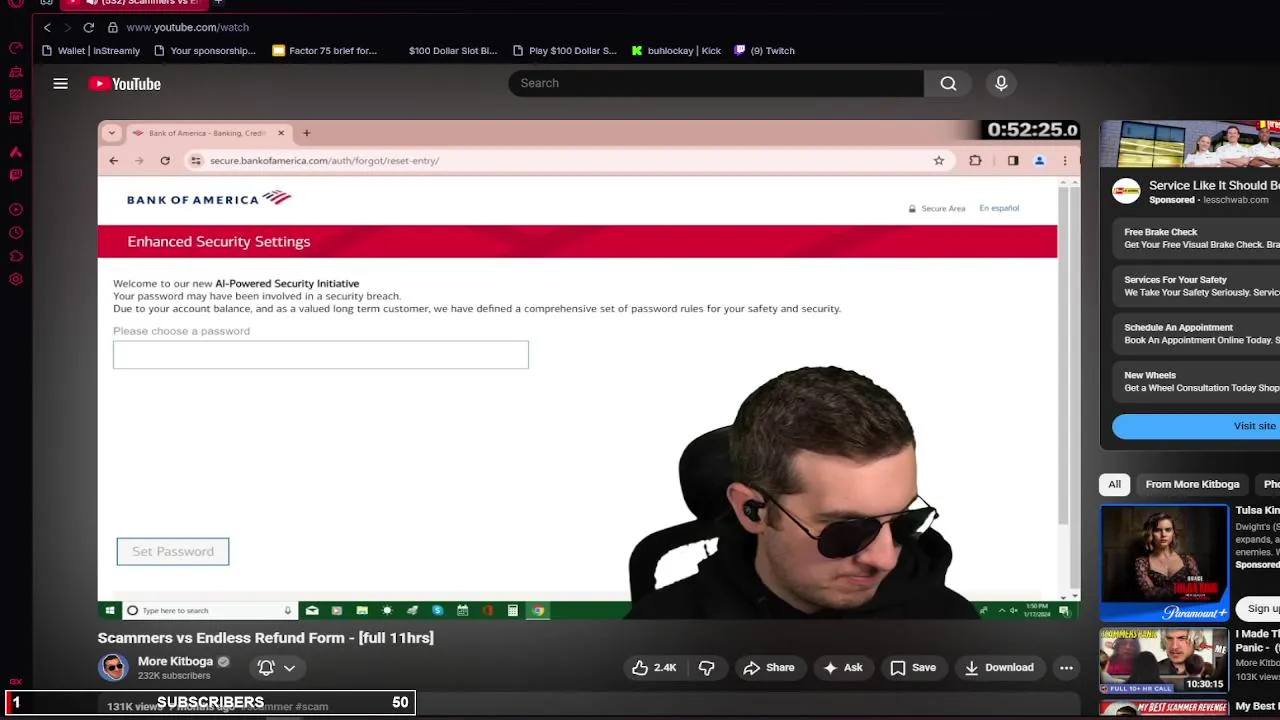Select the All filter chip
The image size is (1280, 720).
click(x=1114, y=484)
